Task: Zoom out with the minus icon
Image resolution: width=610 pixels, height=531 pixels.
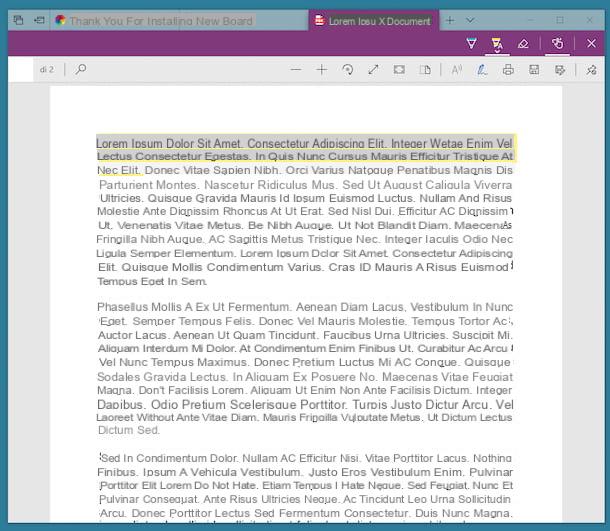Action: click(296, 70)
